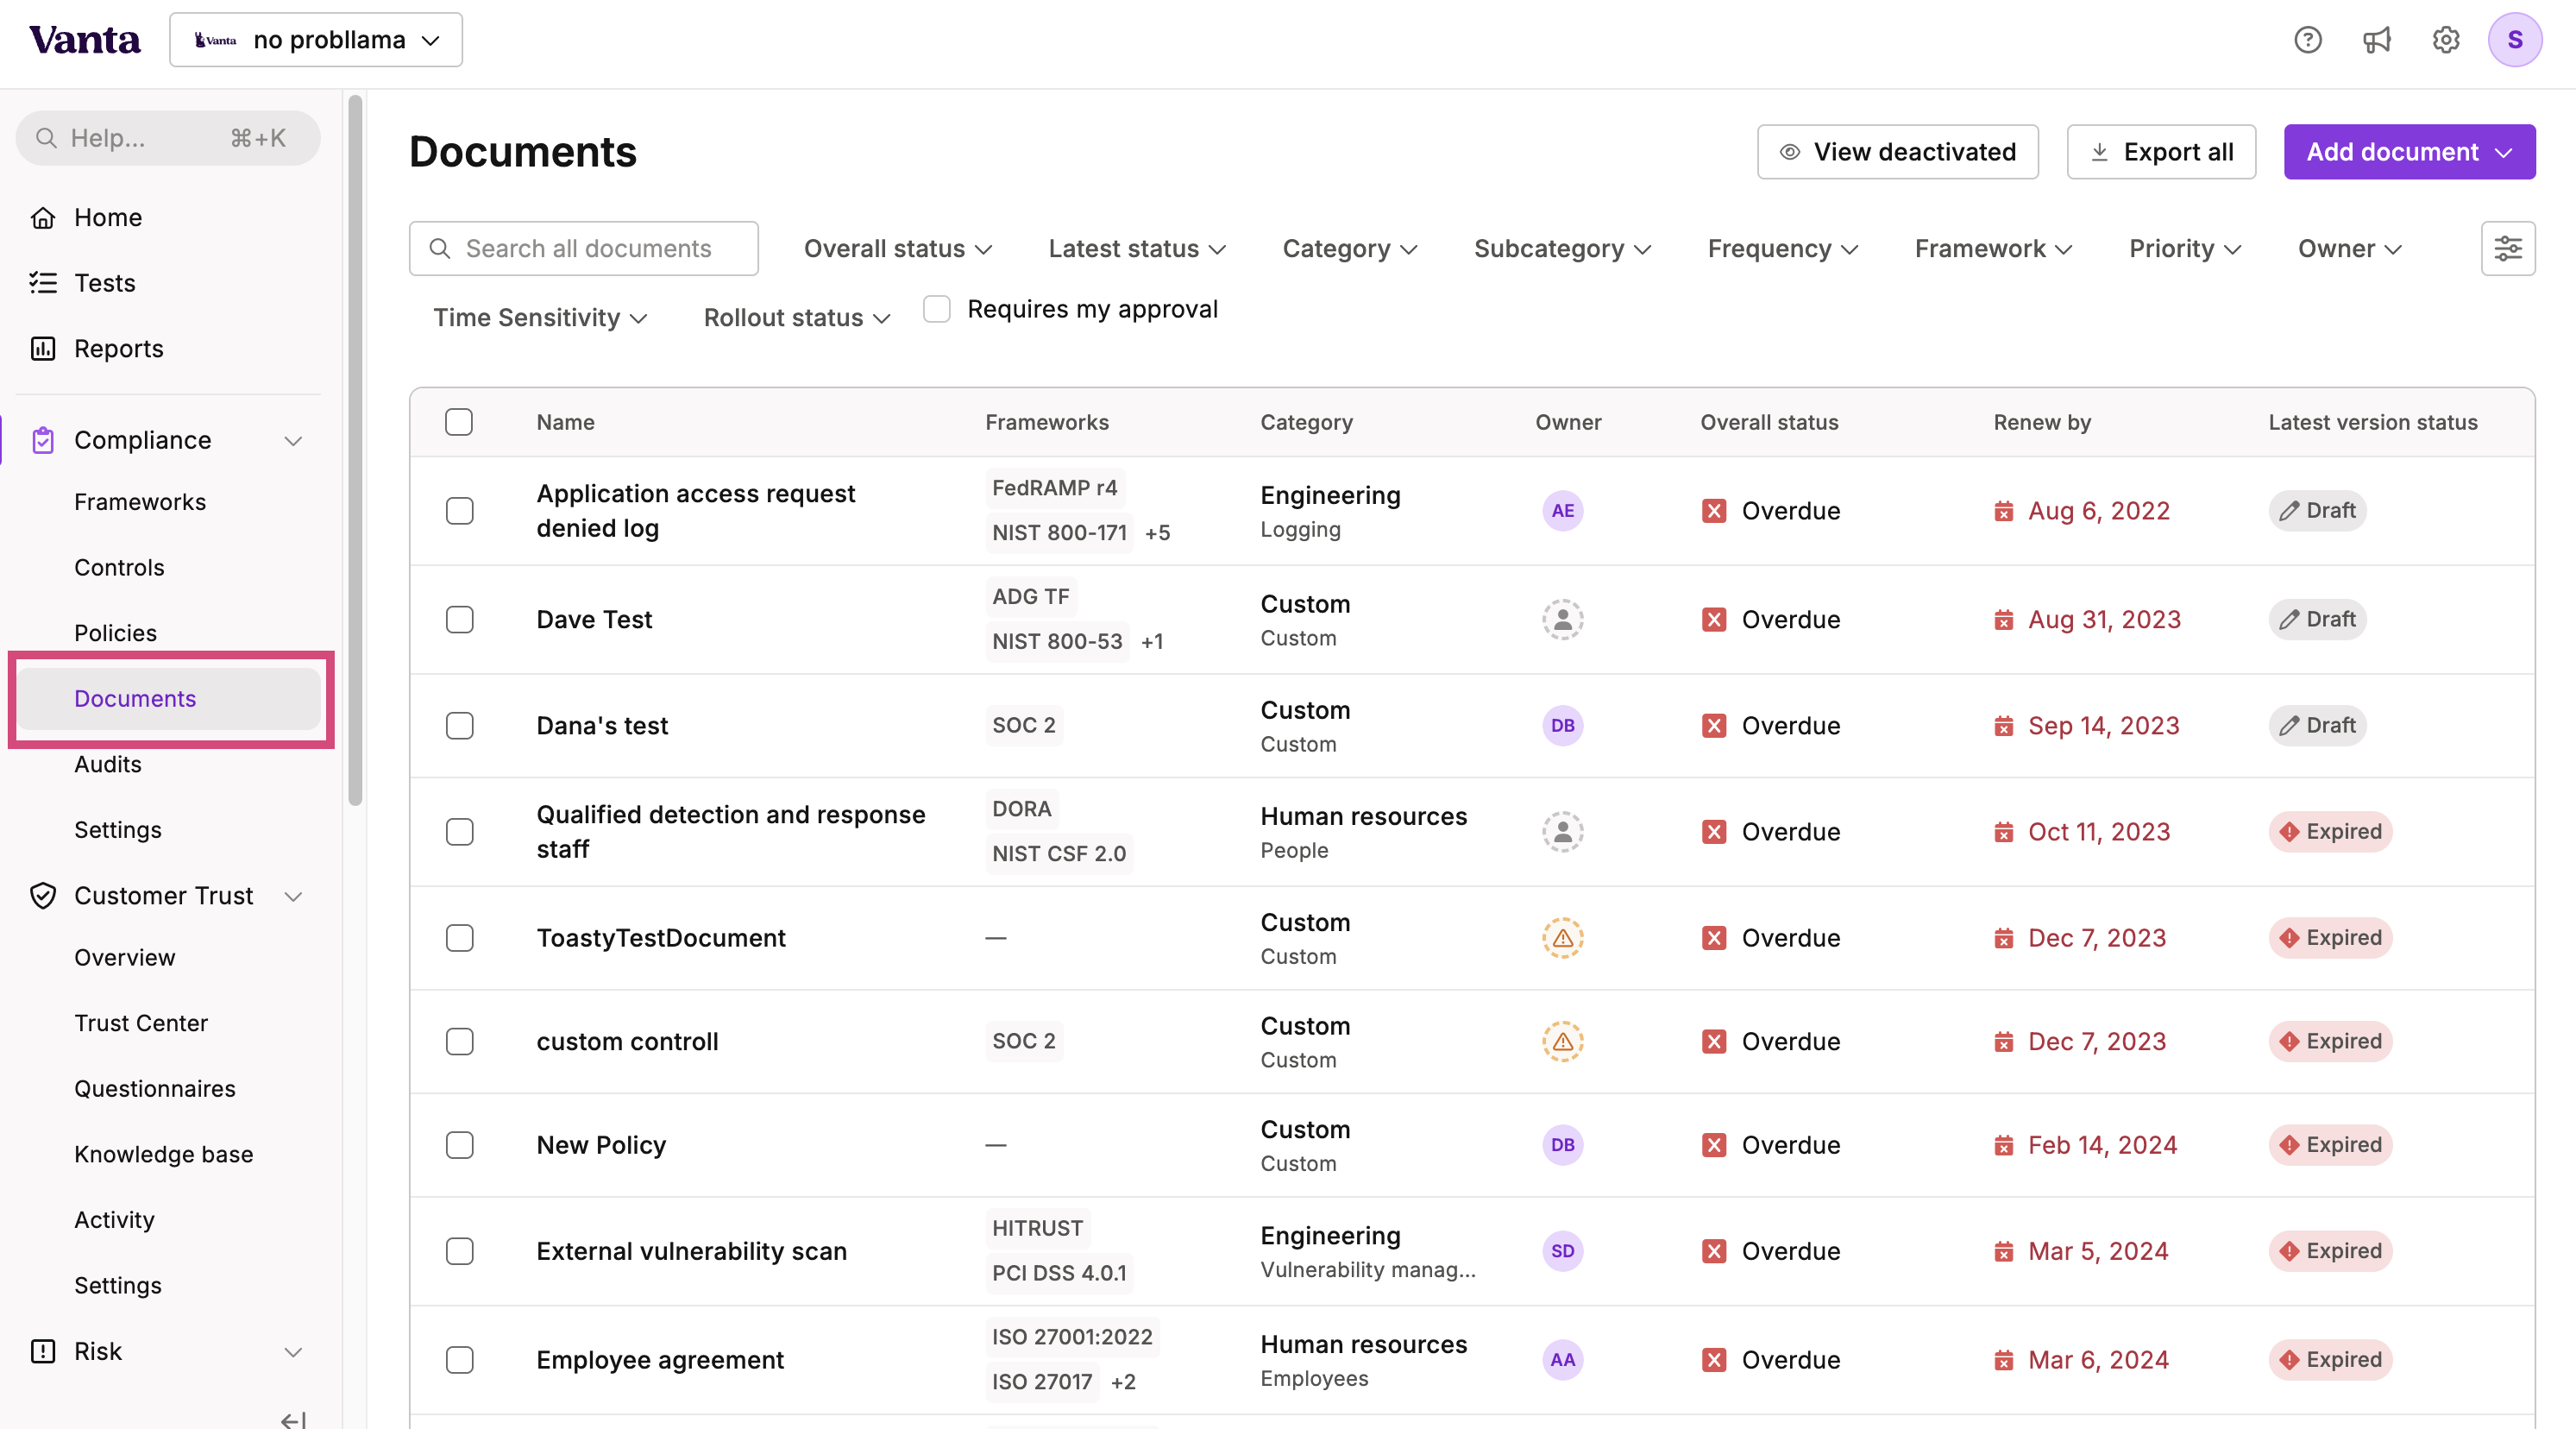Click Export all button
Screen dimensions: 2576x1429
2161,152
